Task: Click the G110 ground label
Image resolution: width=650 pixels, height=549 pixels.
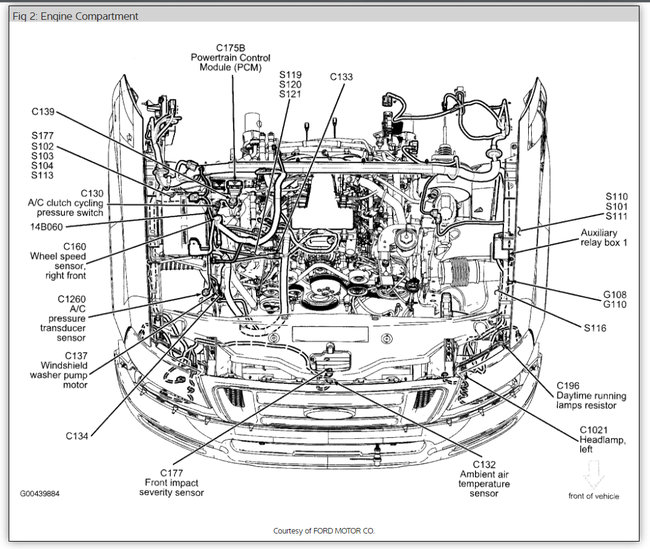Action: [x=615, y=305]
